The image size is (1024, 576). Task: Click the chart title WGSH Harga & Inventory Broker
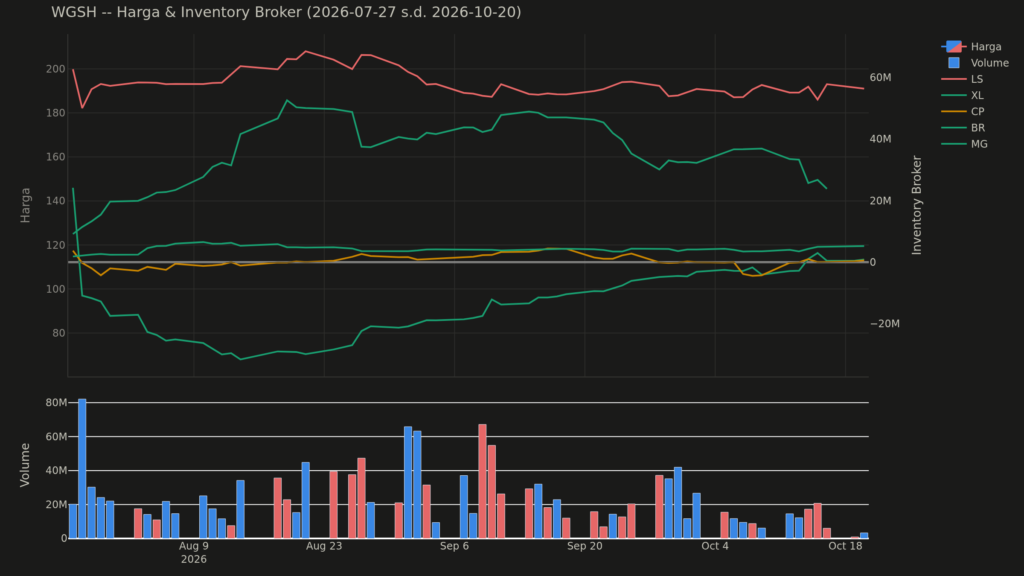(286, 12)
